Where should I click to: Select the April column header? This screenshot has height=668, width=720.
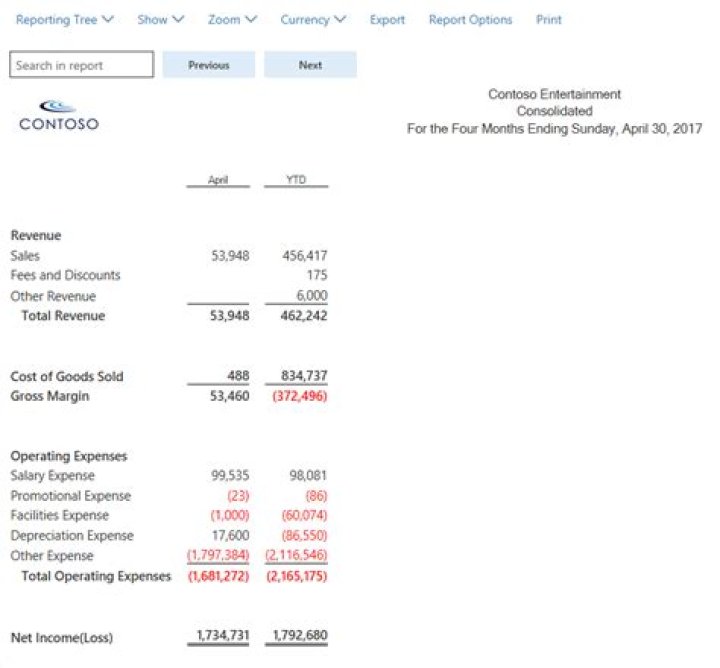(x=218, y=180)
